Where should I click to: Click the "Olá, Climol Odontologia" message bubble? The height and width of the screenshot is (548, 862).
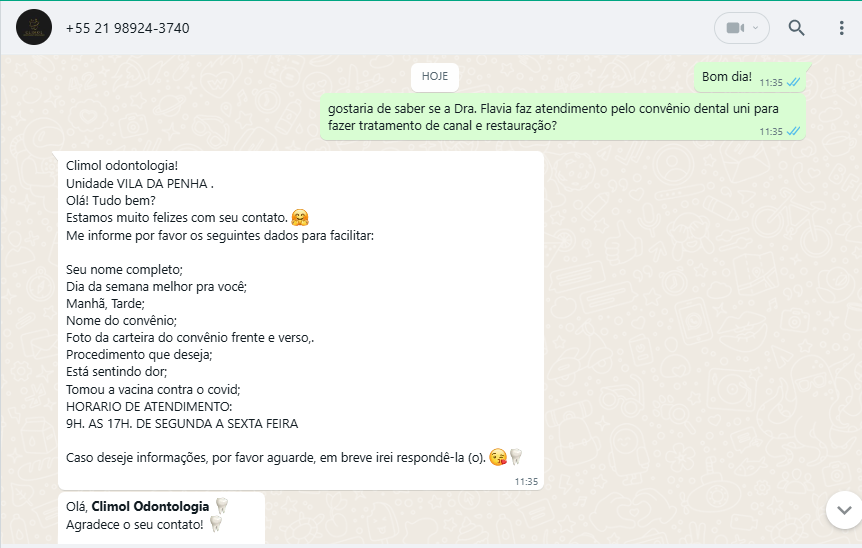click(161, 518)
